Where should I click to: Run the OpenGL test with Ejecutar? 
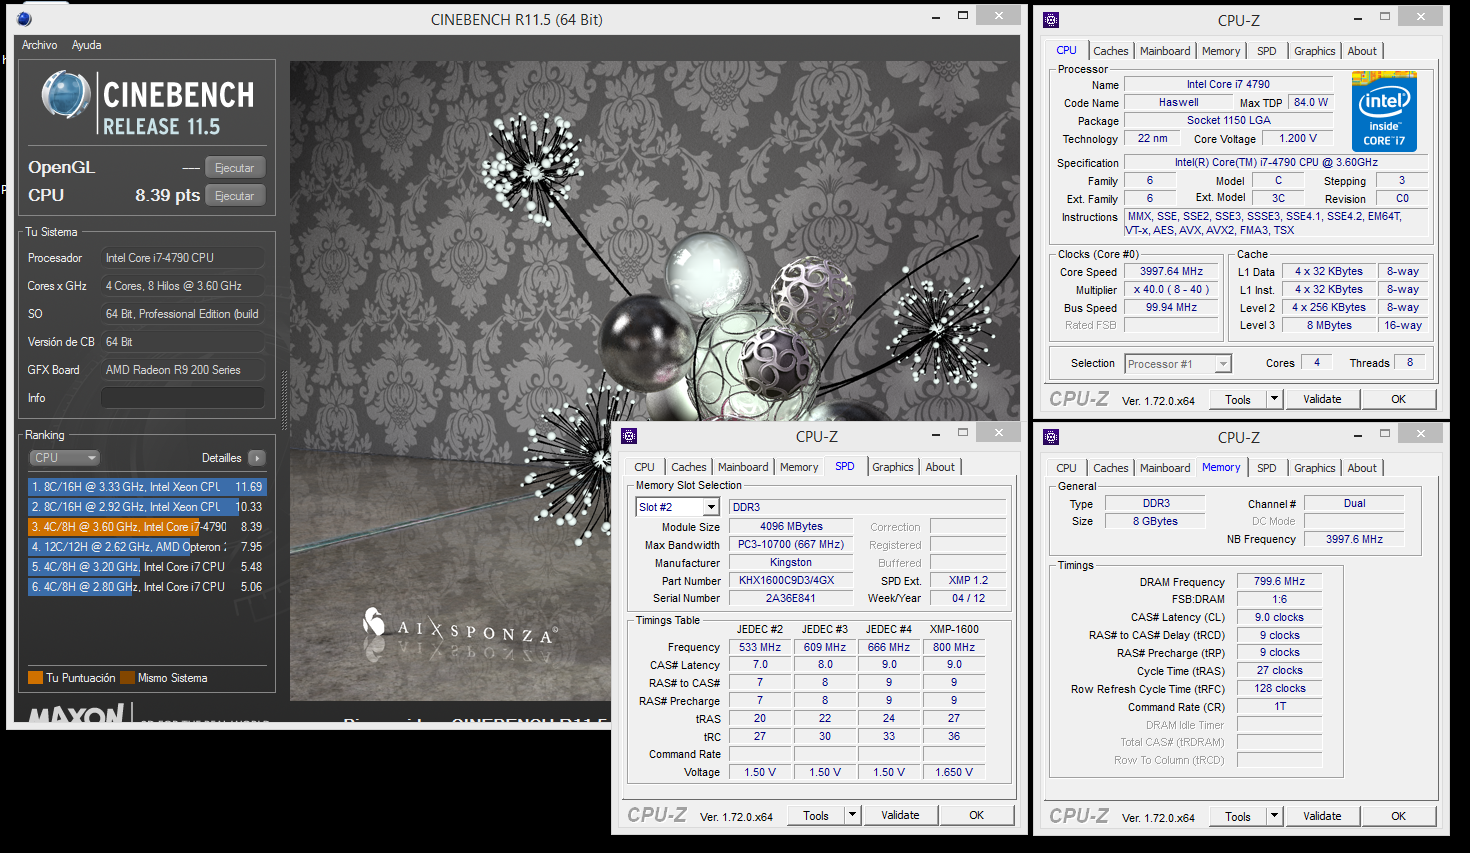[235, 168]
